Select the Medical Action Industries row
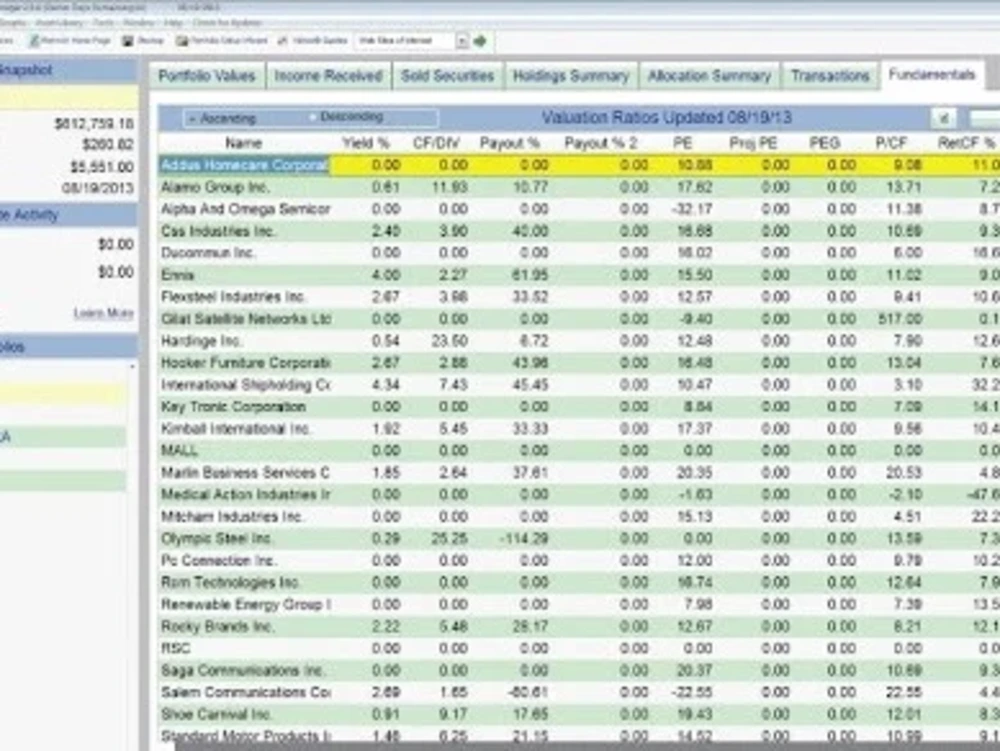The width and height of the screenshot is (1000, 751). (x=579, y=495)
